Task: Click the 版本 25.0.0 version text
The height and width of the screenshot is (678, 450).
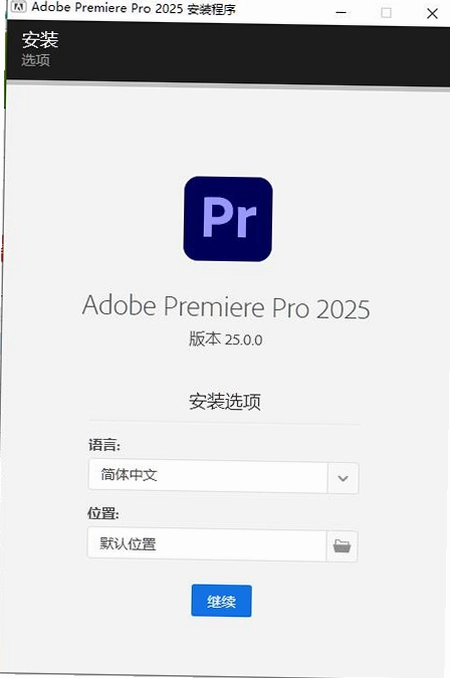Action: click(226, 339)
